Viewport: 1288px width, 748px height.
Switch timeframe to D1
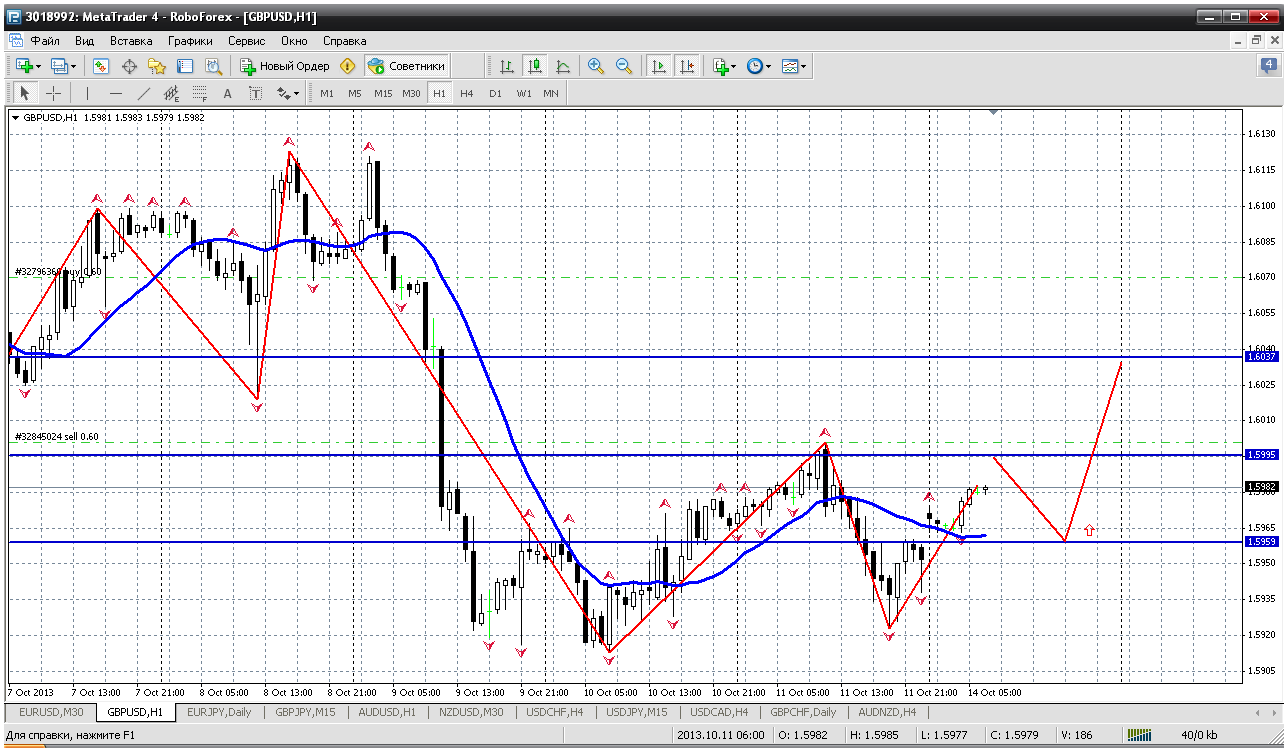(495, 93)
